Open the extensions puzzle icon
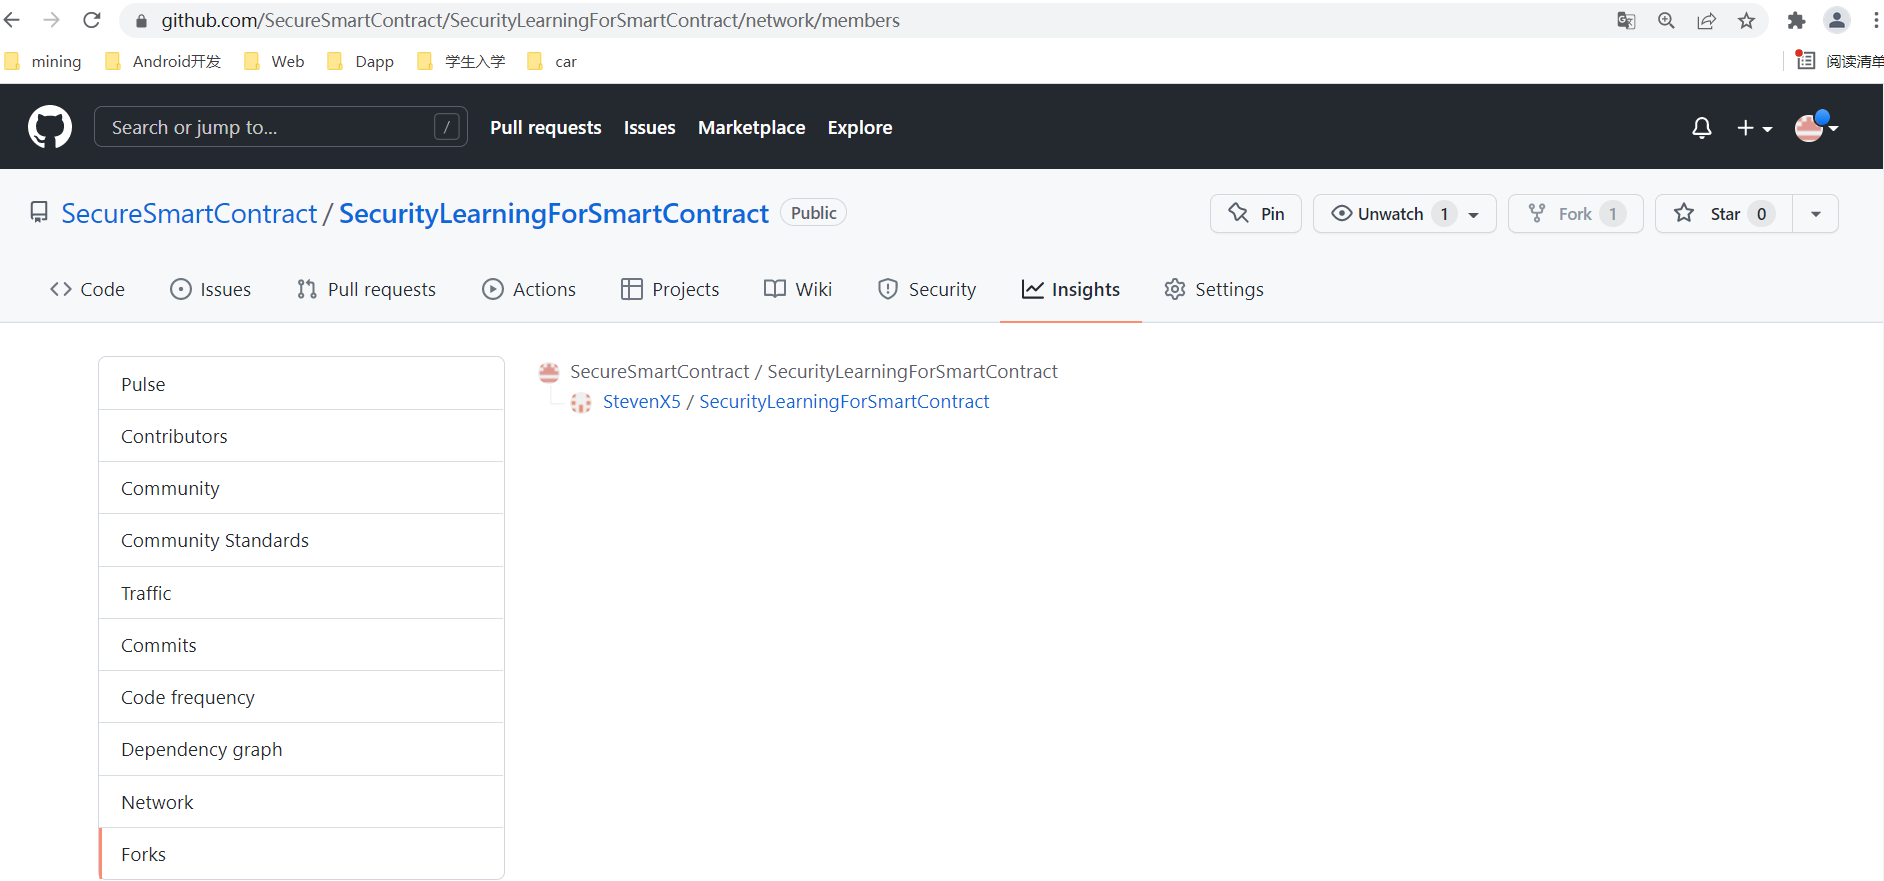Viewport: 1884px width, 881px height. coord(1796,21)
